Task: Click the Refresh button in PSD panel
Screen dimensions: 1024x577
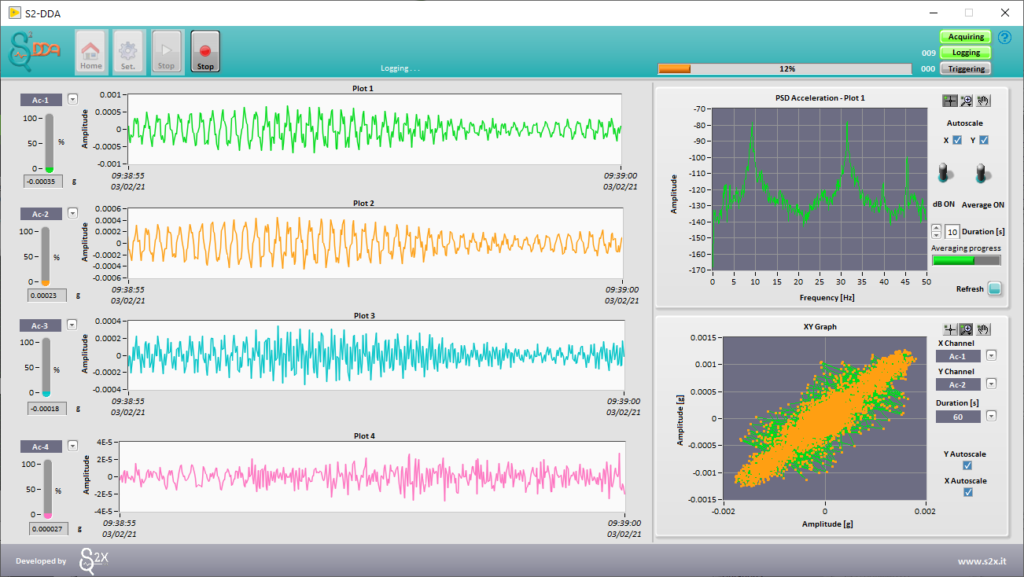Action: (994, 289)
